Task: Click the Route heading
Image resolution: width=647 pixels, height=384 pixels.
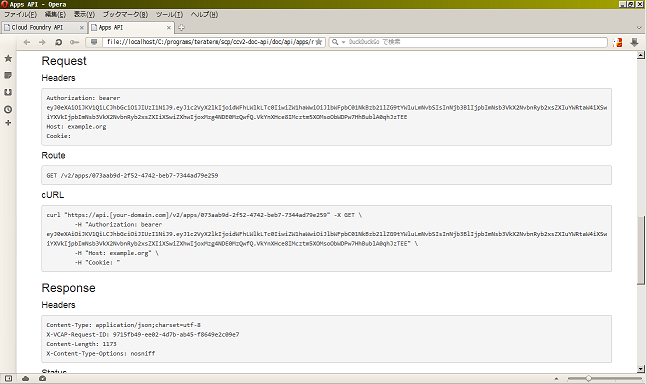Action: click(53, 155)
